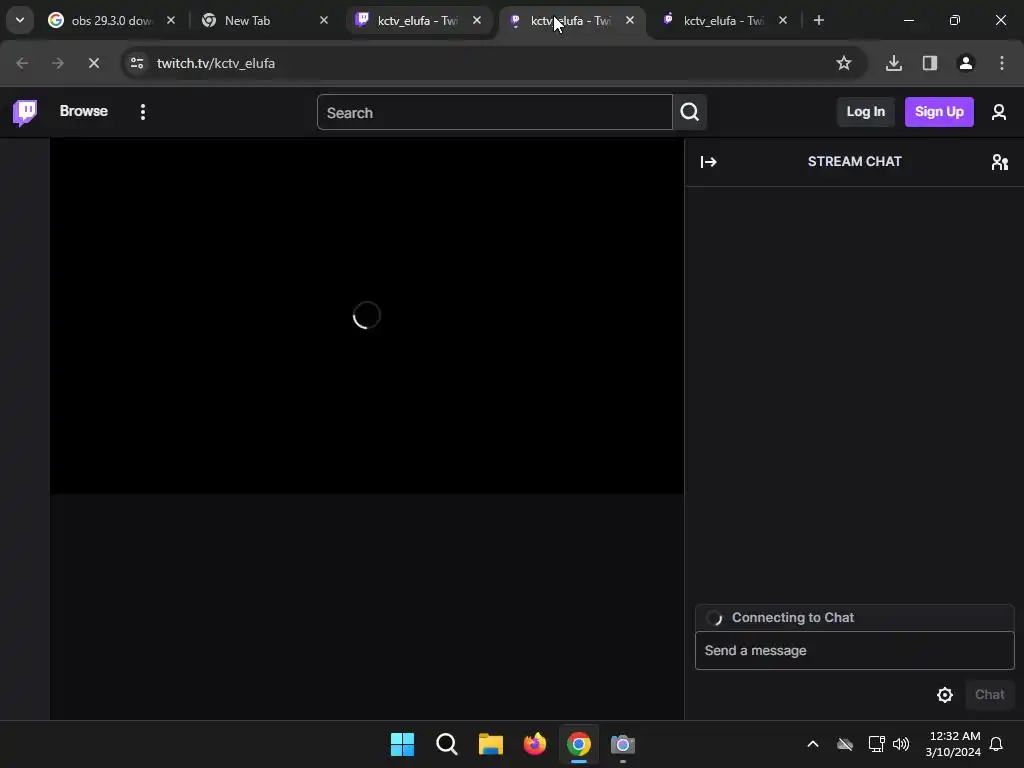Toggle the Chrome side panel
The width and height of the screenshot is (1024, 768).
click(x=930, y=63)
